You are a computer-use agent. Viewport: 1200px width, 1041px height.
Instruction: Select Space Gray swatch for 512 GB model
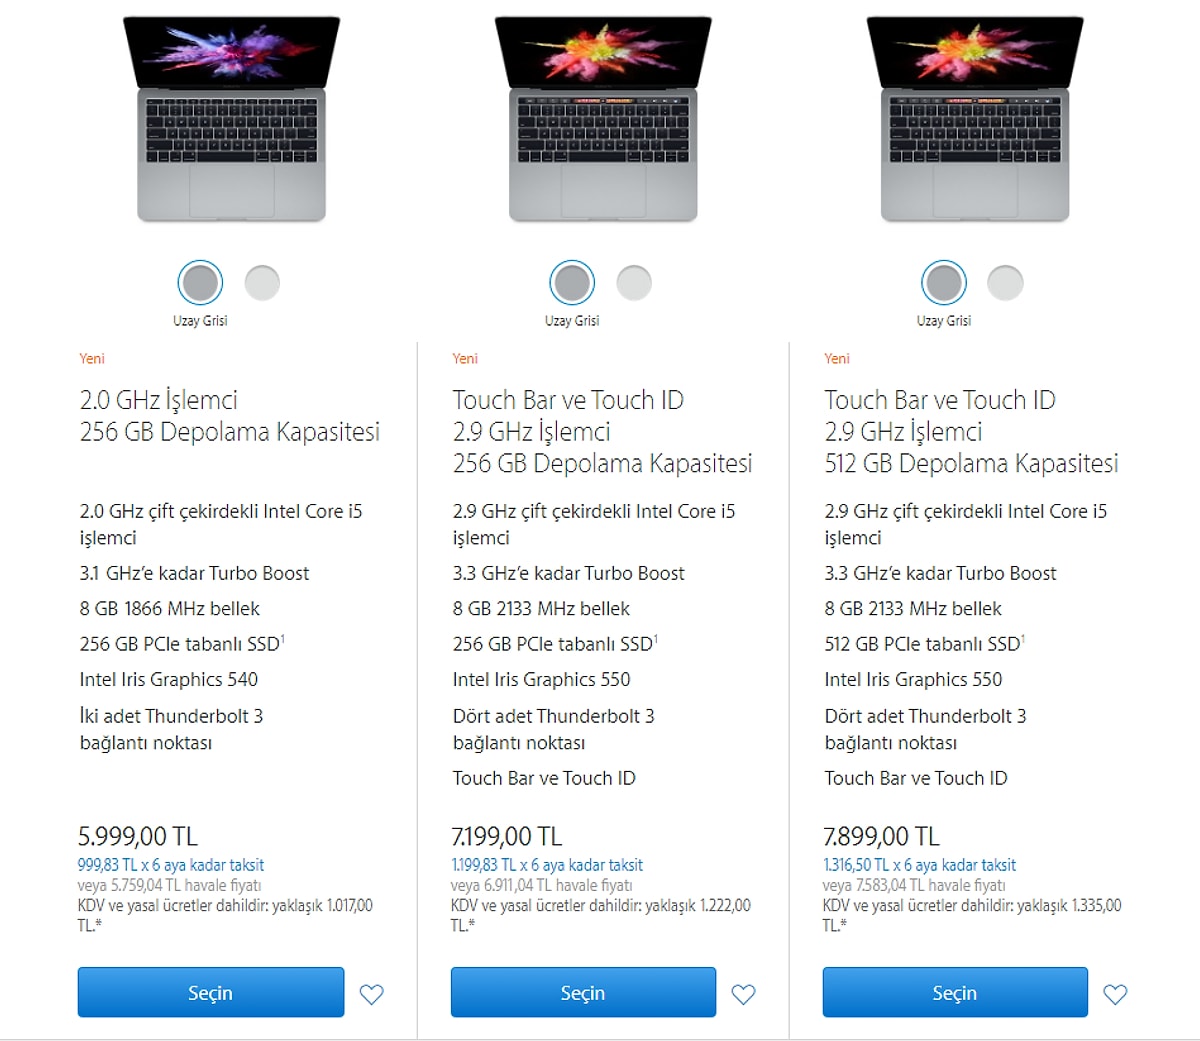[944, 283]
